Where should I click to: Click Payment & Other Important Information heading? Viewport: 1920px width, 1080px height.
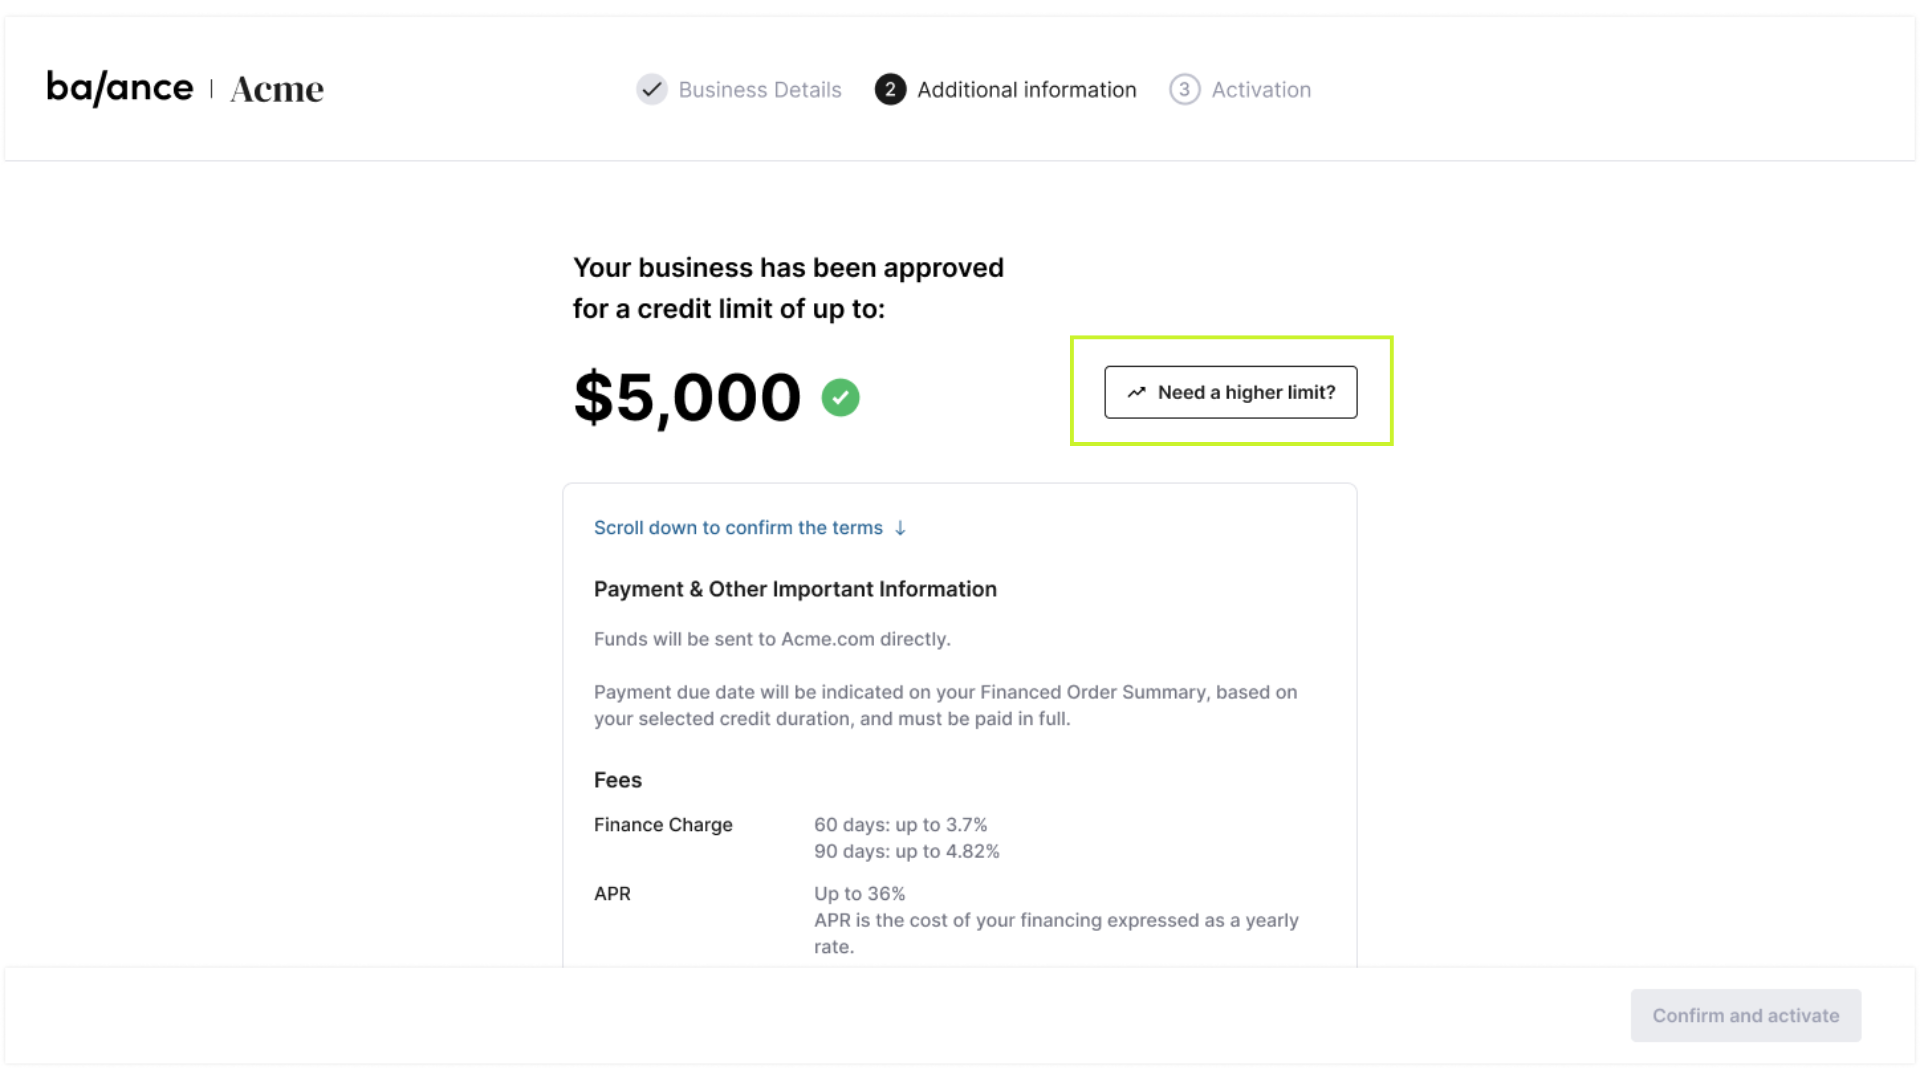[795, 589]
